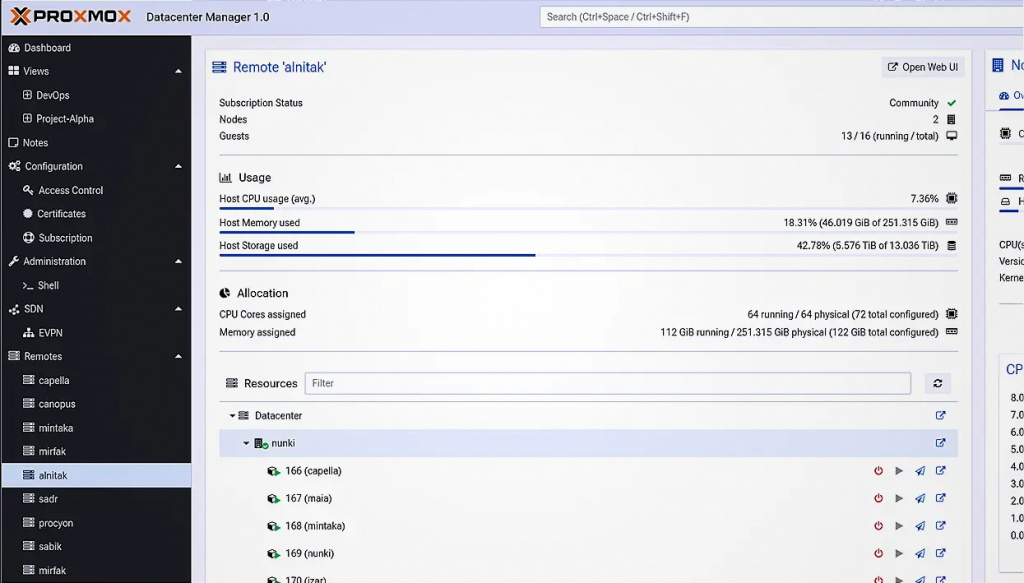Open the Web UI for alnitak

[921, 67]
